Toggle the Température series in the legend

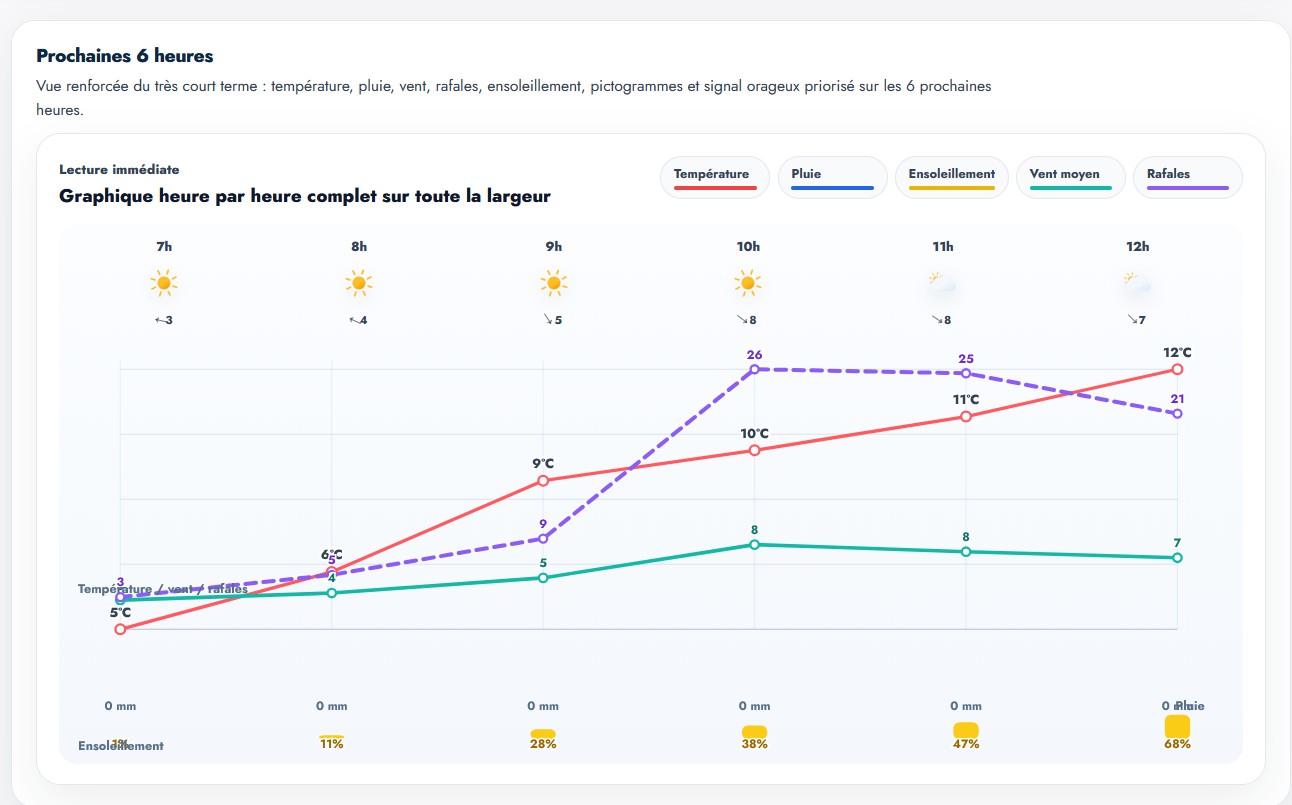point(714,177)
